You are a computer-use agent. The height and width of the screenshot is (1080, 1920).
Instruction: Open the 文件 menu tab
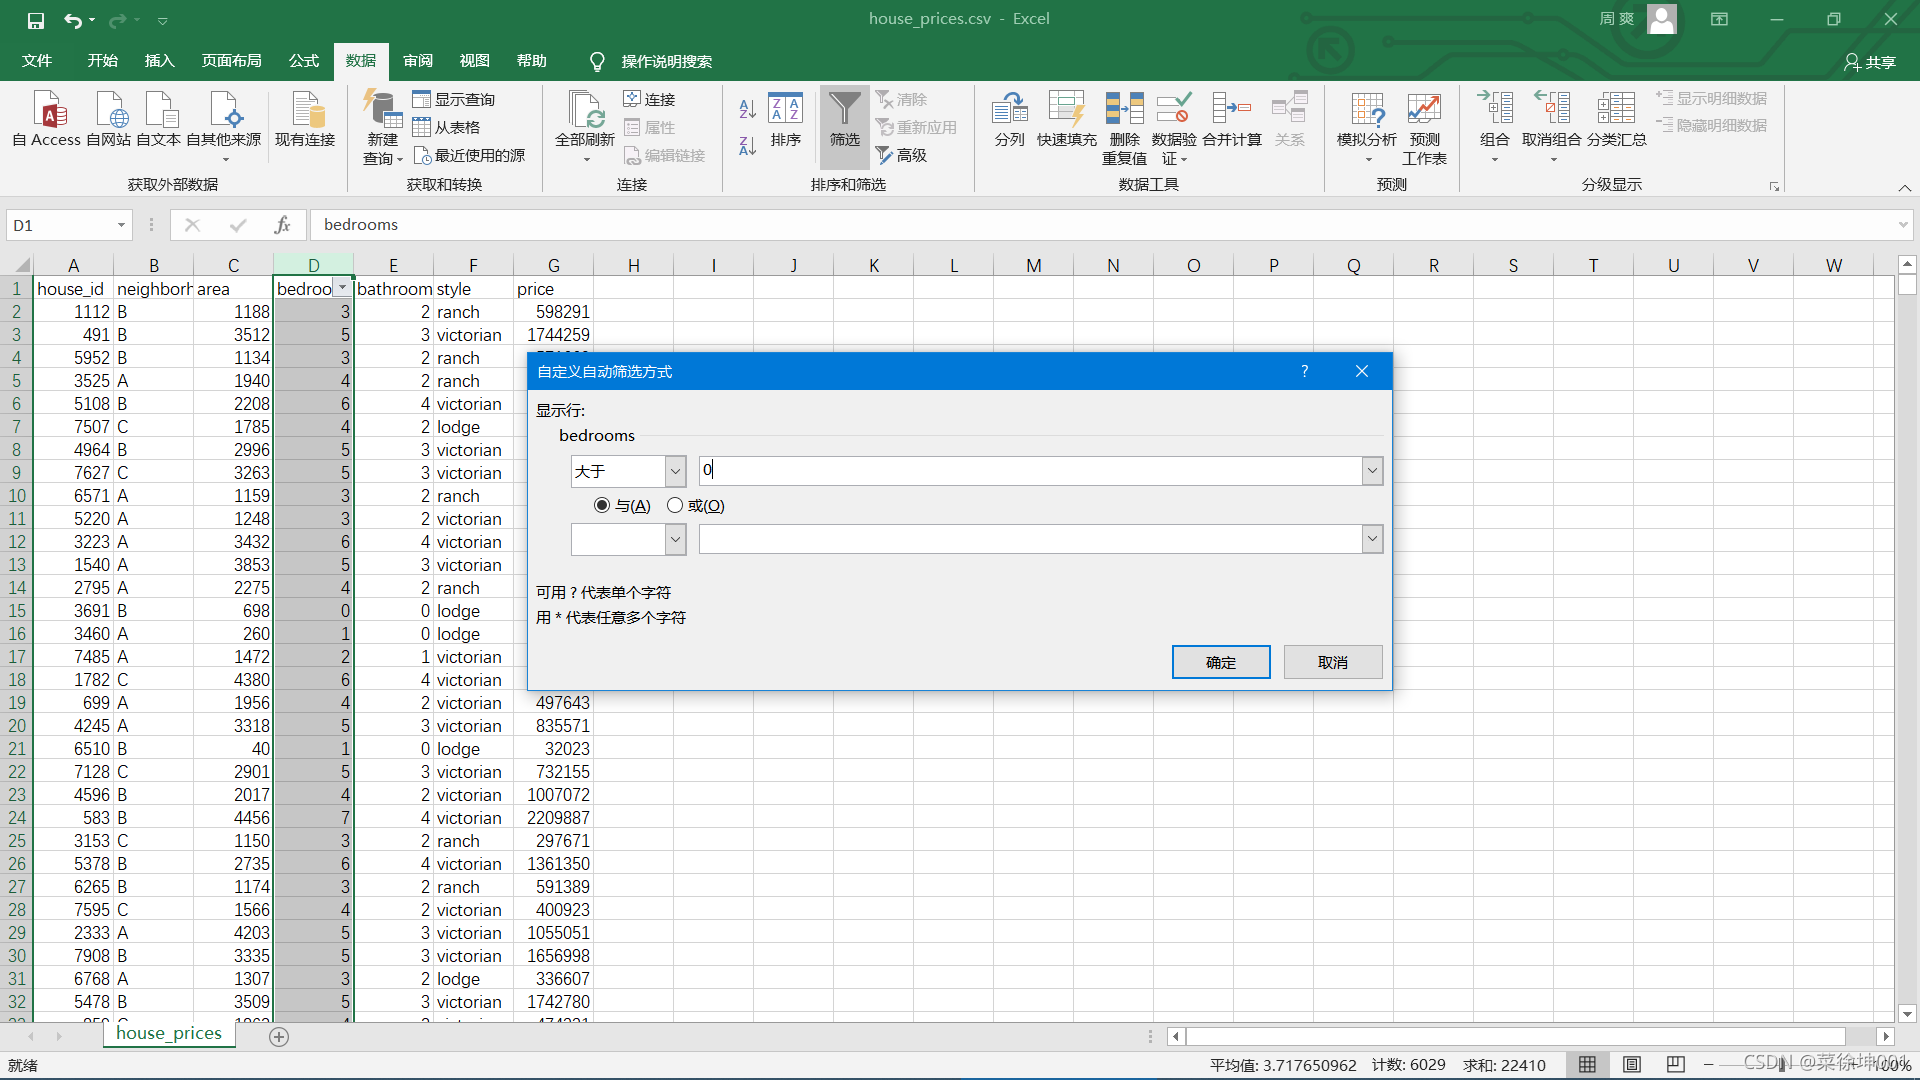point(37,61)
